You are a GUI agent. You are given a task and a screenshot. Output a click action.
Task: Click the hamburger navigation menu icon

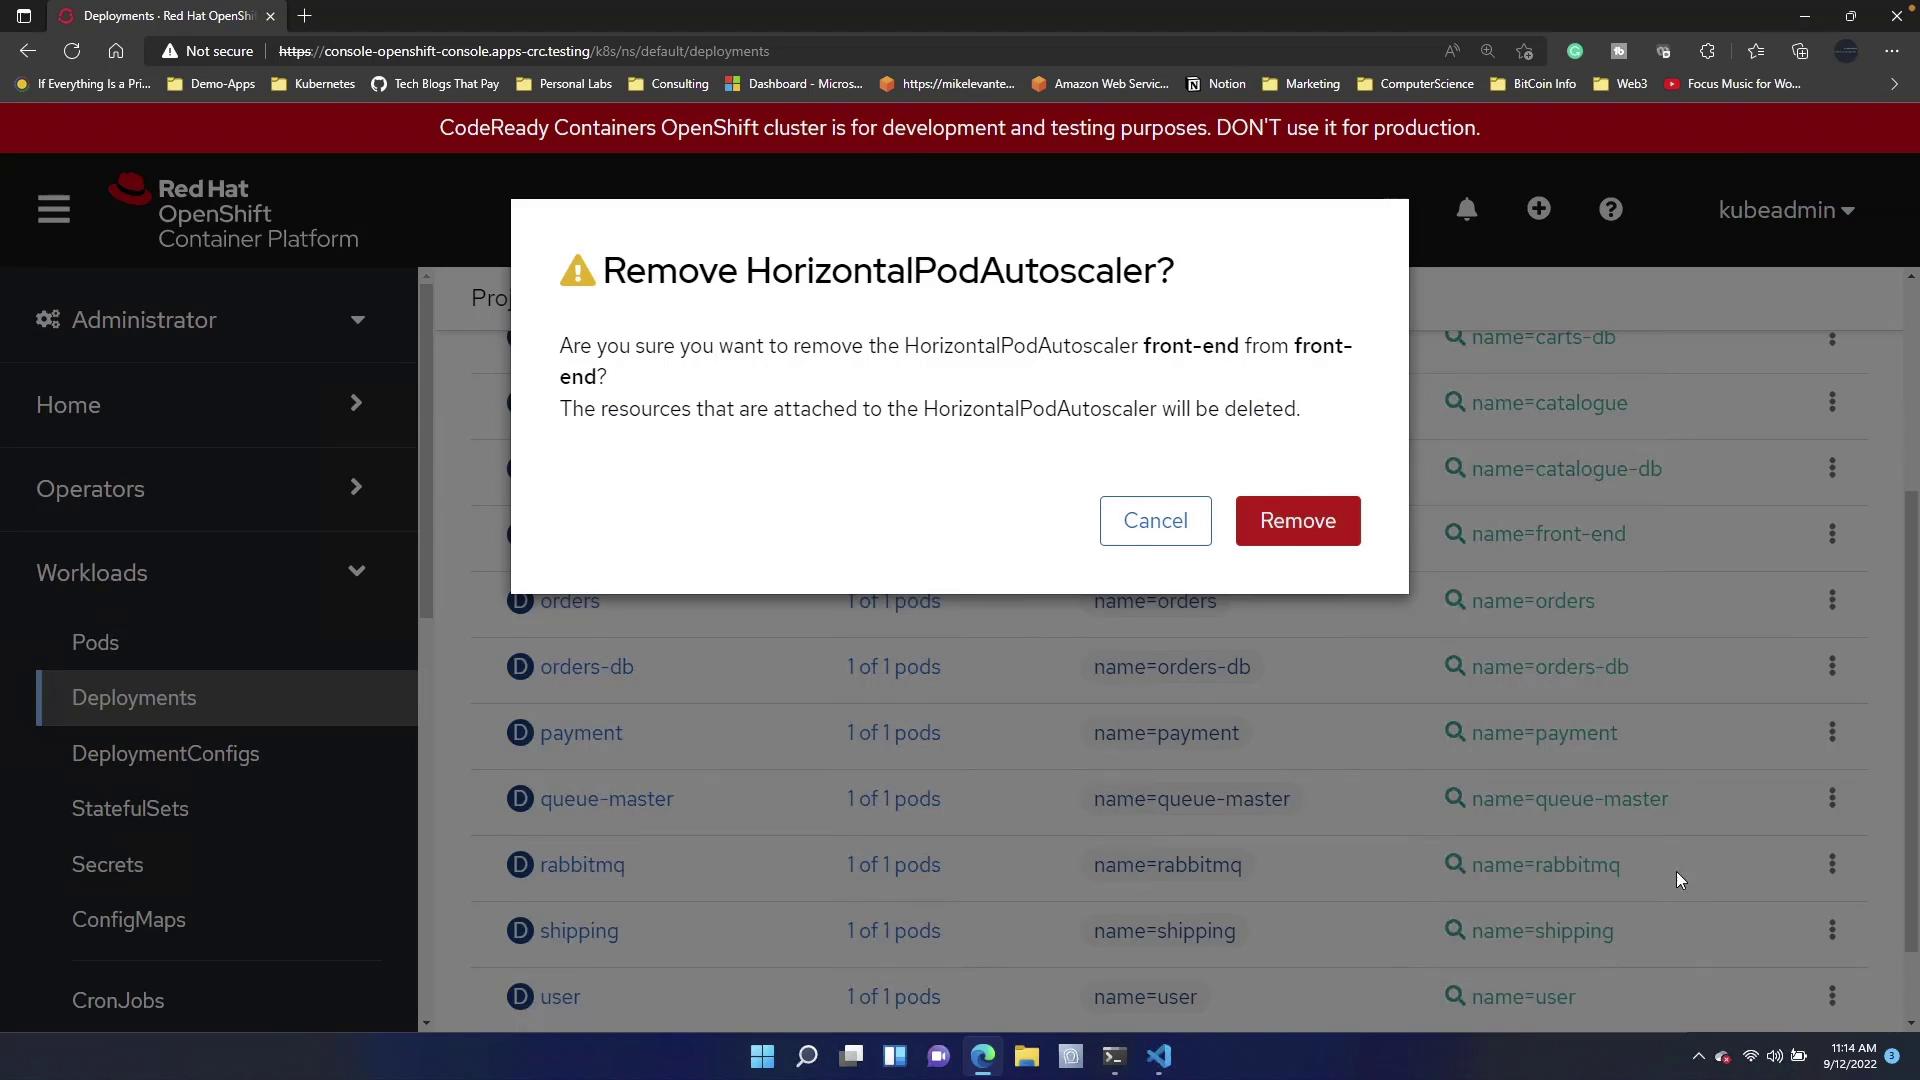pyautogui.click(x=54, y=210)
